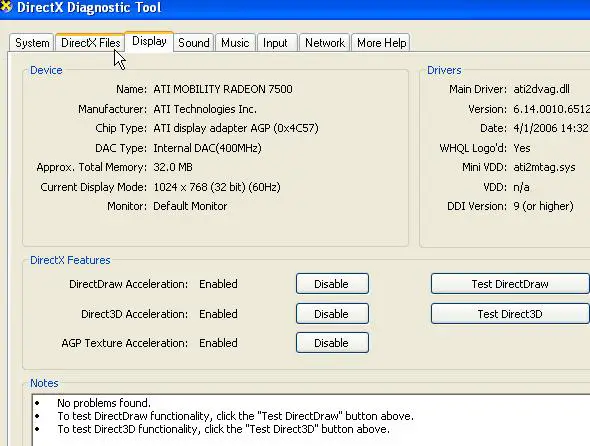
Task: Click the Device group label
Action: click(46, 70)
